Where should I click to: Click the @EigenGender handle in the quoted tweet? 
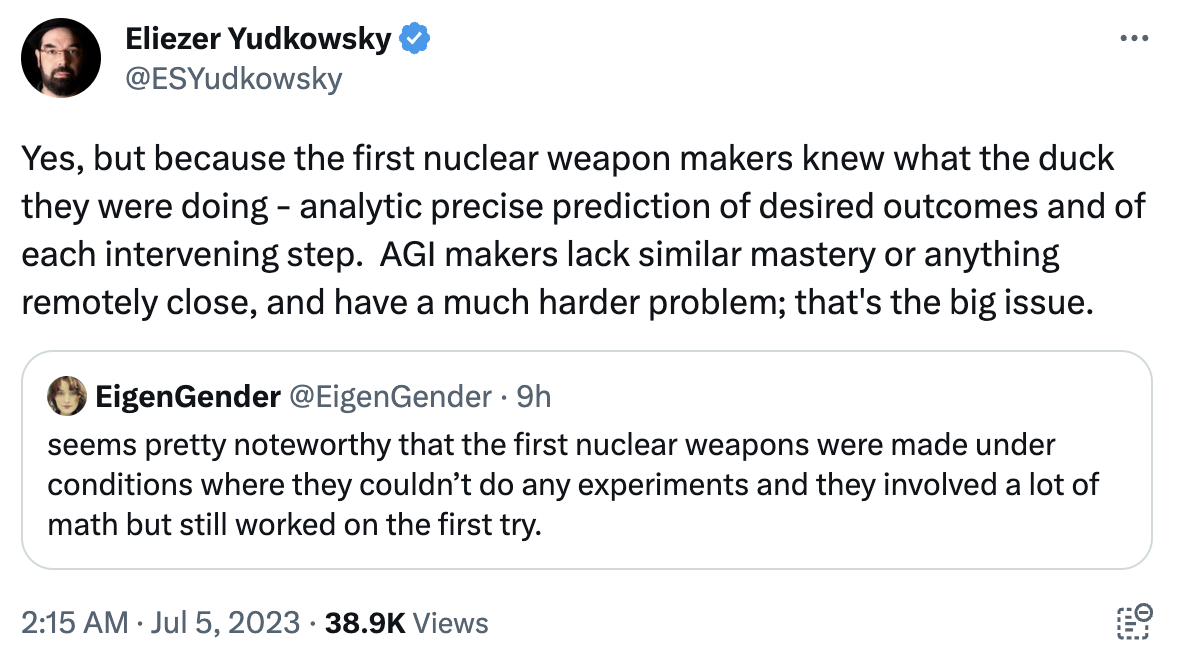[x=390, y=396]
